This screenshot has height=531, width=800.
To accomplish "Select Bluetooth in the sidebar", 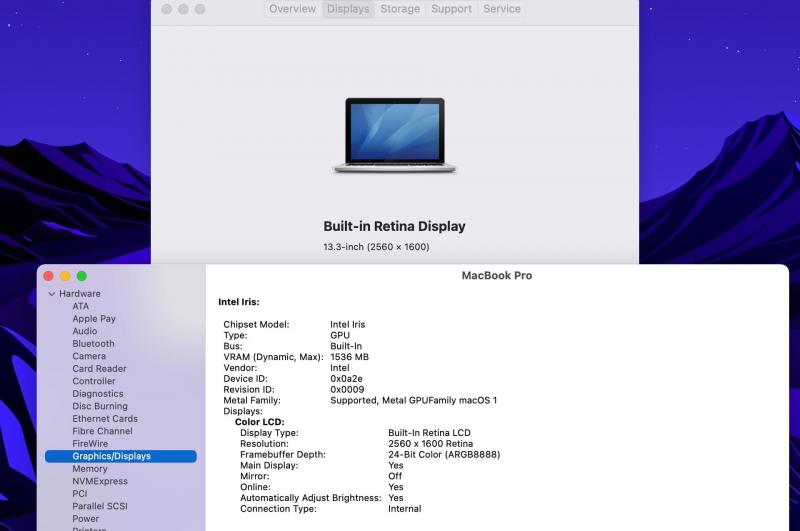I will tap(93, 344).
